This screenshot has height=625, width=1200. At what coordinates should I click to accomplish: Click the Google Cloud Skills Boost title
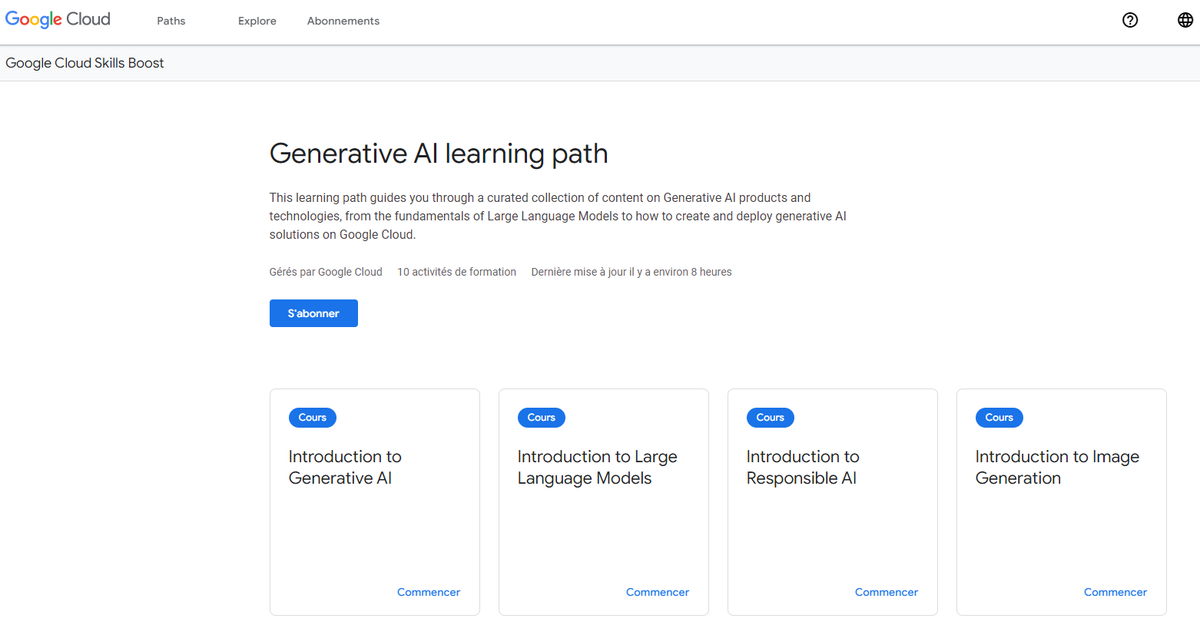pyautogui.click(x=85, y=63)
